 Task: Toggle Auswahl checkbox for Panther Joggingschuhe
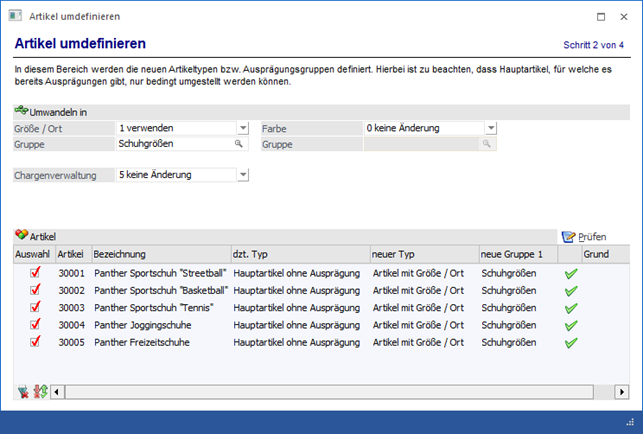click(34, 325)
